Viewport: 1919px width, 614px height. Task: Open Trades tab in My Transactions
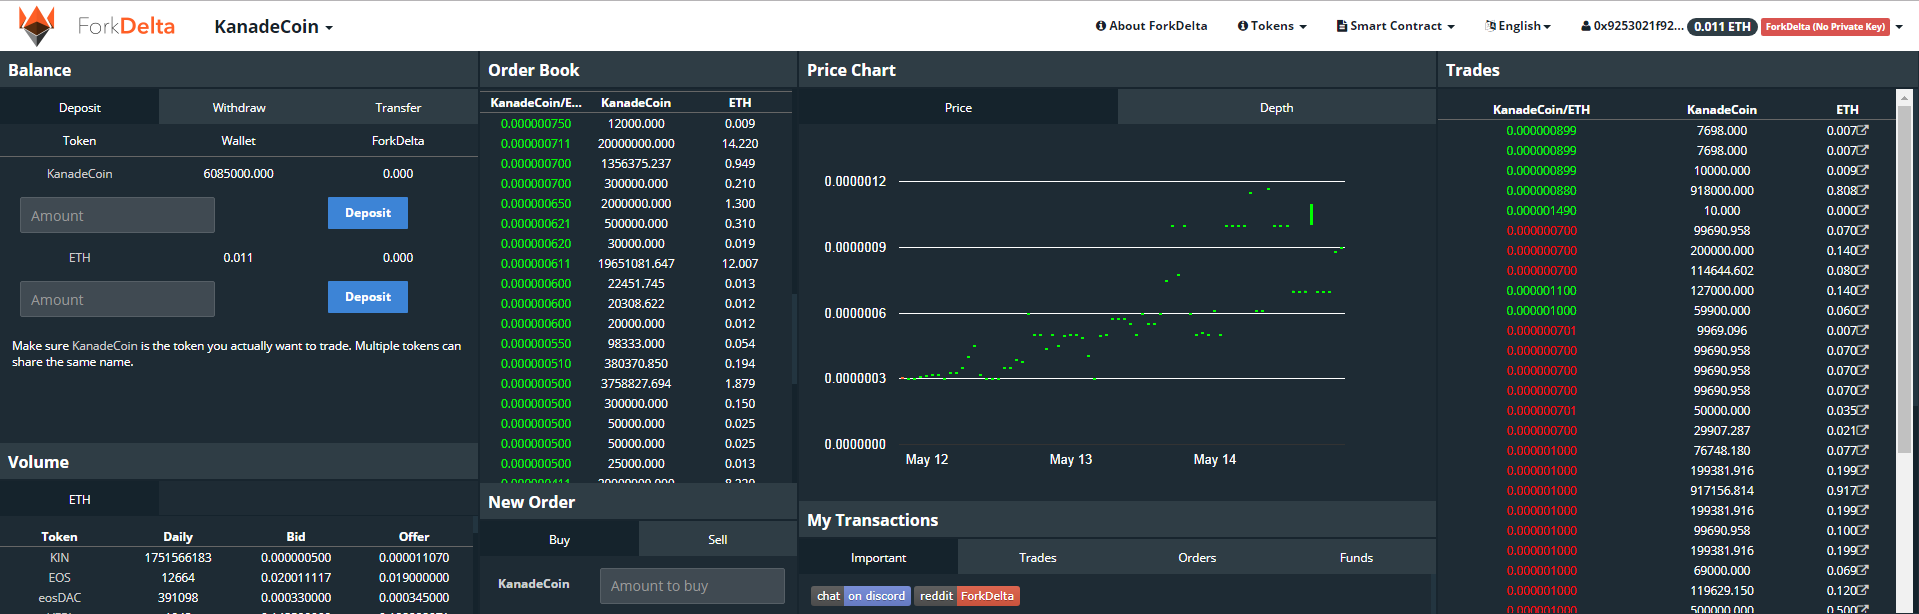click(1038, 557)
